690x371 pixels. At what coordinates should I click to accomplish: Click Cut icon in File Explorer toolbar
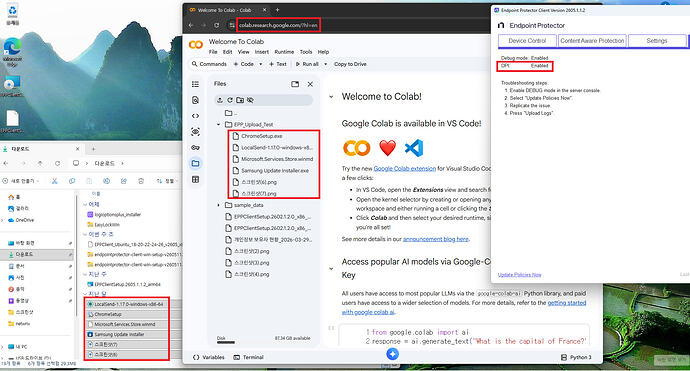click(x=55, y=181)
